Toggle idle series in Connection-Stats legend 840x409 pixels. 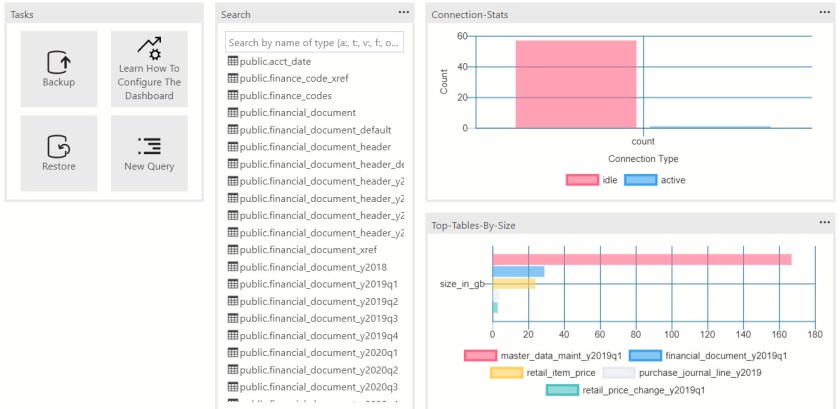(581, 180)
